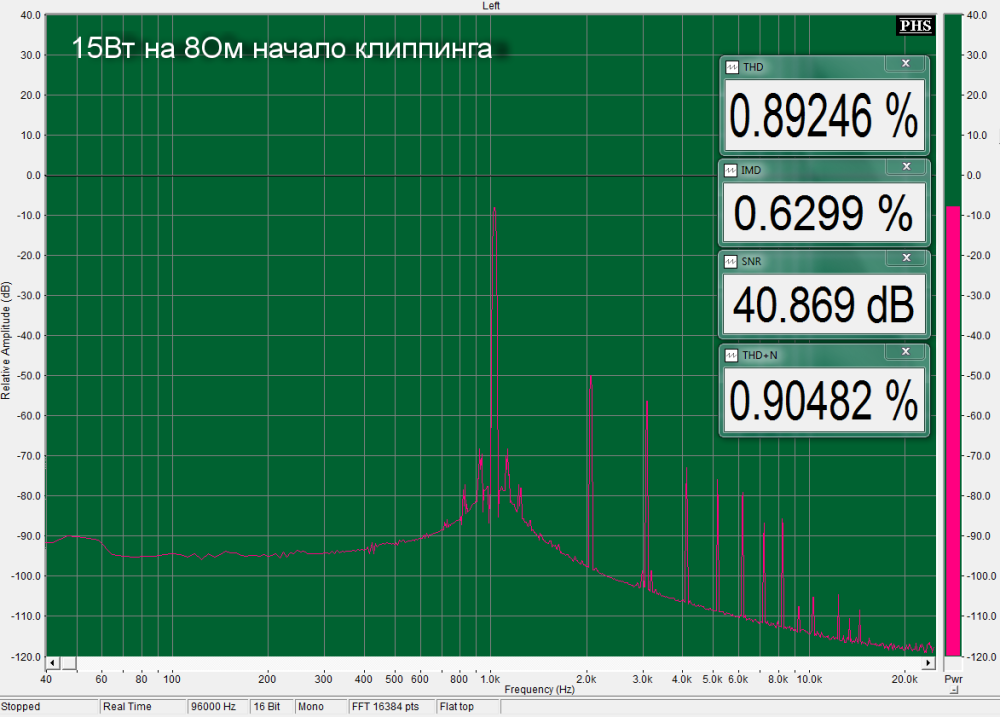Click the small icon below Pwr label
Viewport: 1000px width, 717px height.
click(x=953, y=692)
